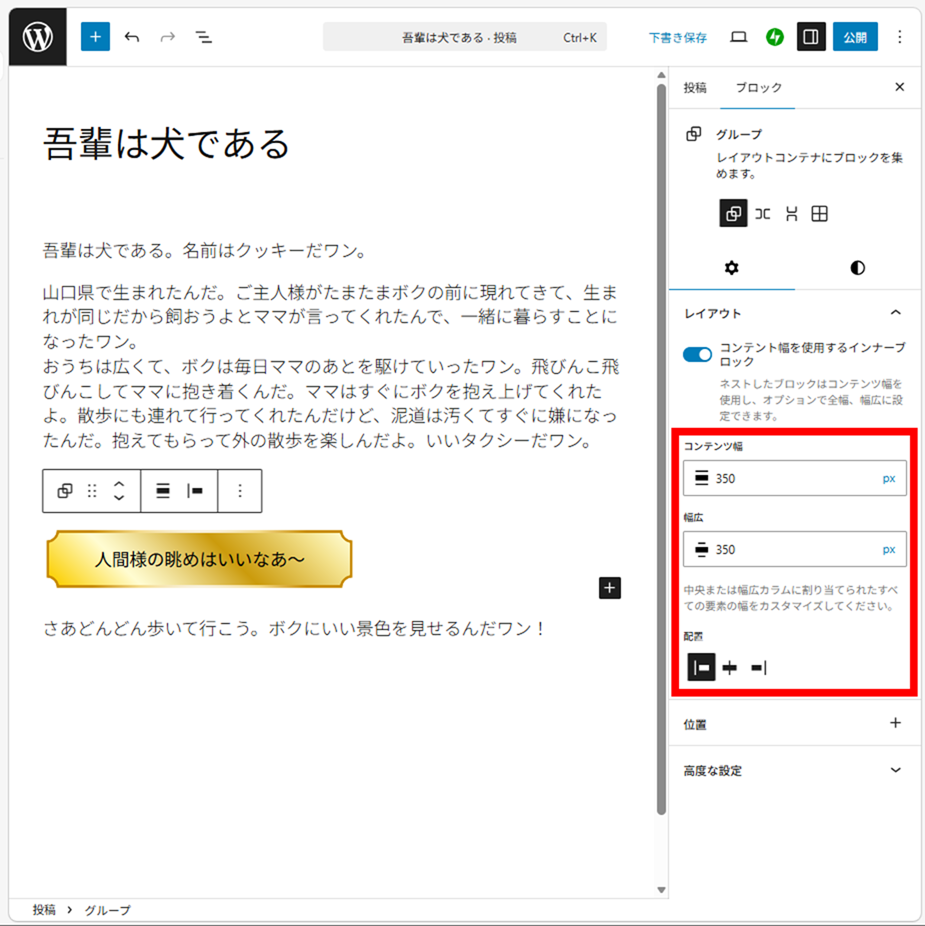925x926 pixels.
Task: Click the undo arrow icon
Action: point(132,37)
